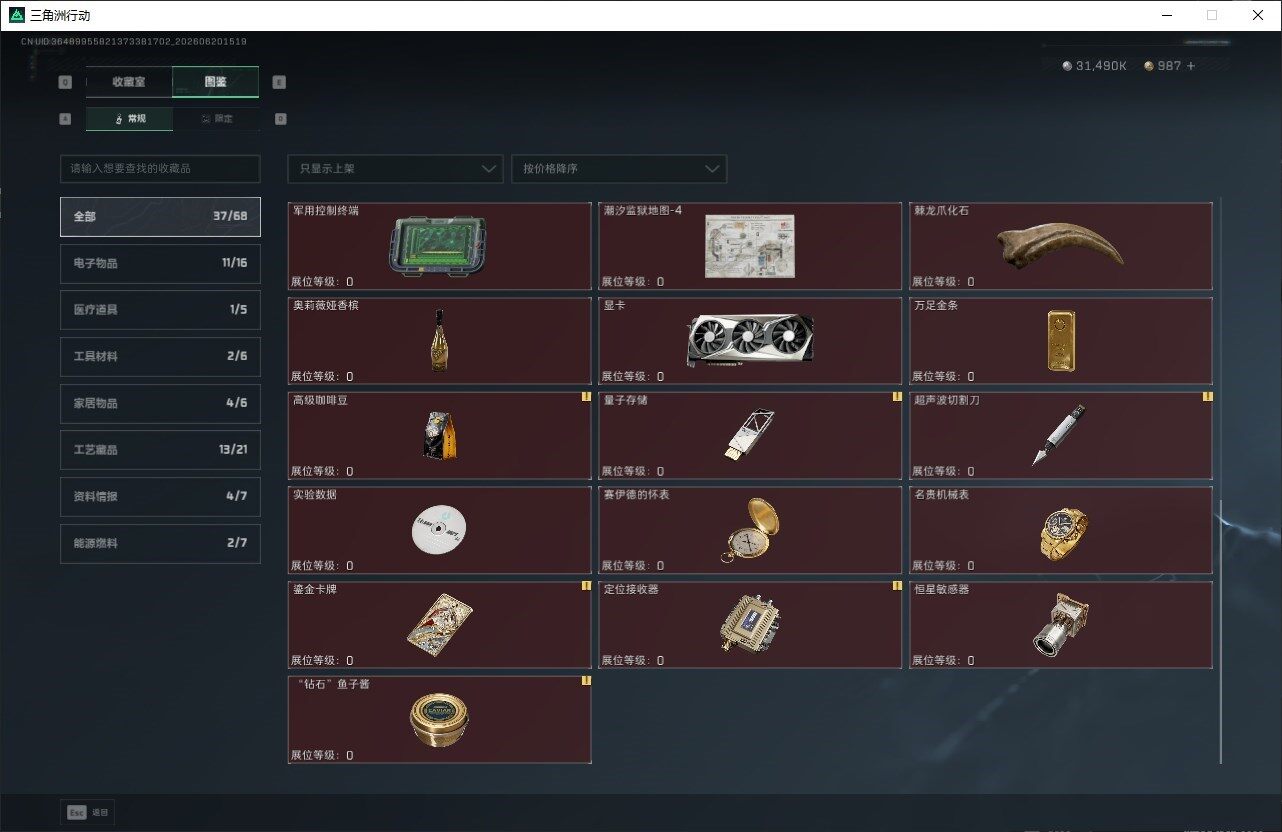Click the yellow badge on 鱼子酱 card
The height and width of the screenshot is (832, 1282).
tap(586, 681)
